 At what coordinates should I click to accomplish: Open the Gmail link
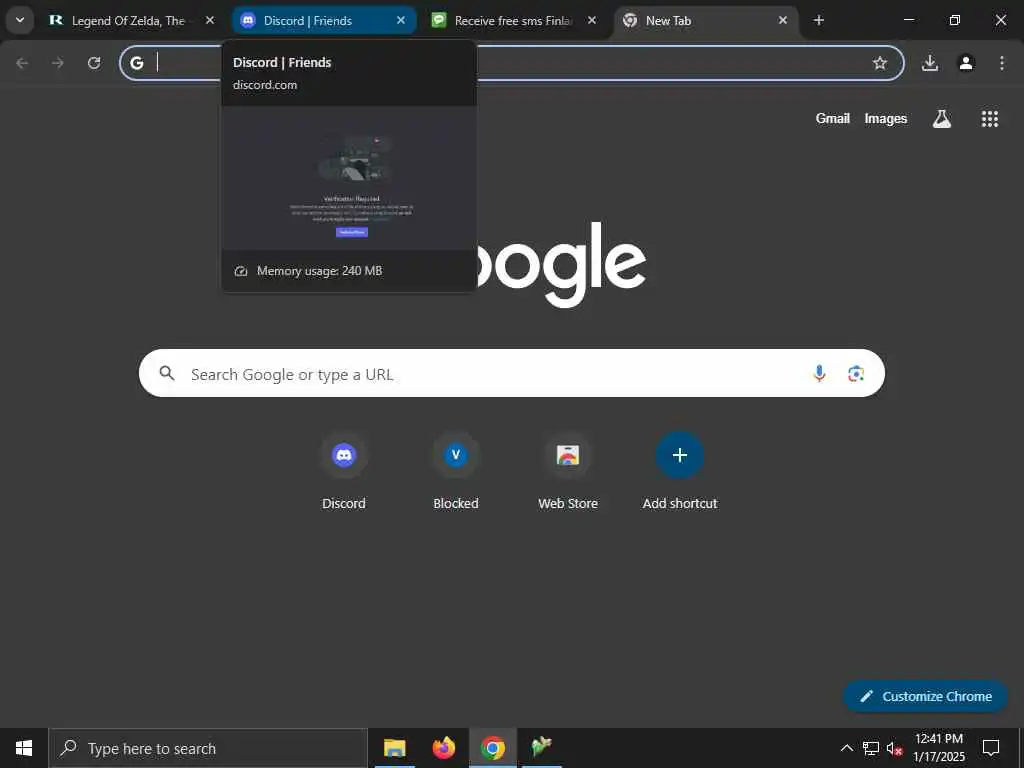(x=833, y=118)
